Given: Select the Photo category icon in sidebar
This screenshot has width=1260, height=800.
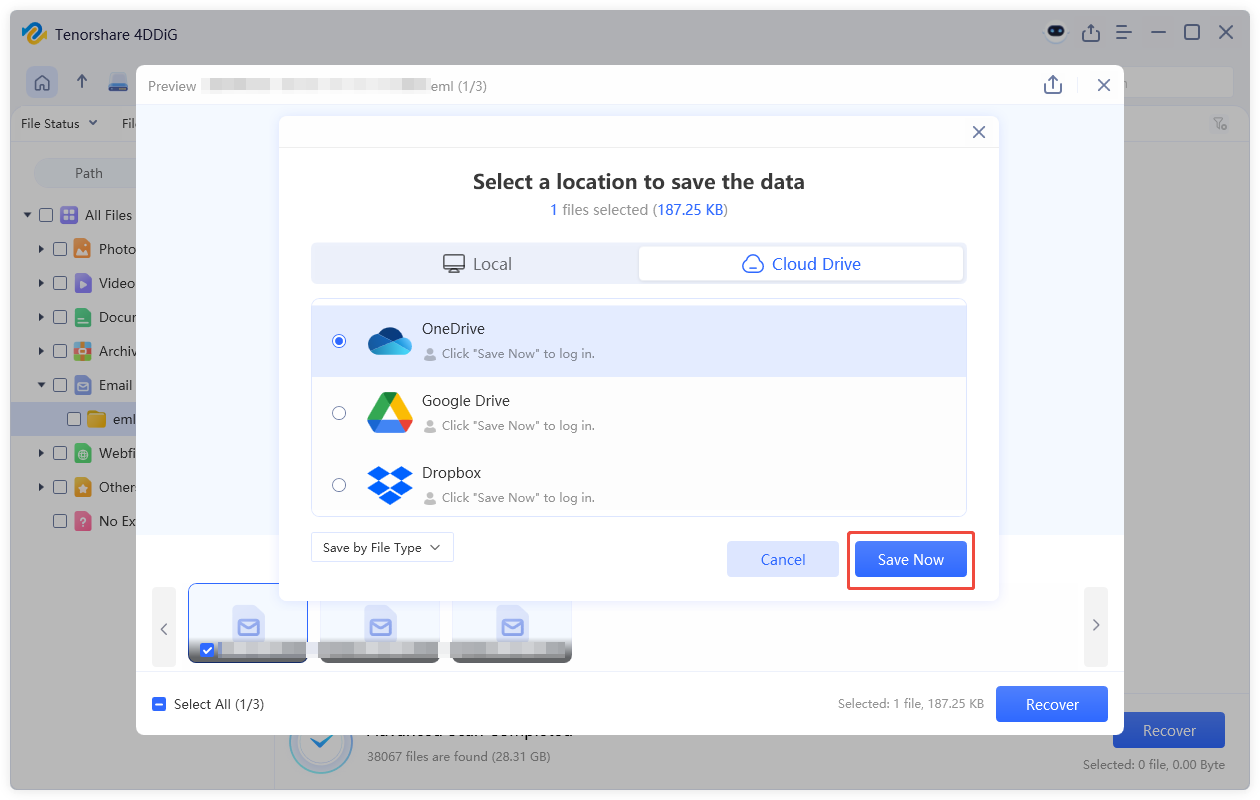Looking at the screenshot, I should pyautogui.click(x=81, y=248).
